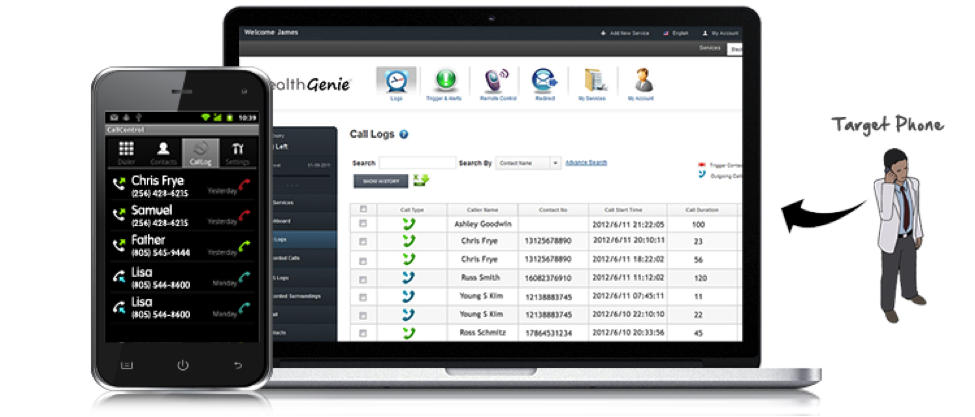Tap the Chris Frye entry on the phone

click(182, 185)
